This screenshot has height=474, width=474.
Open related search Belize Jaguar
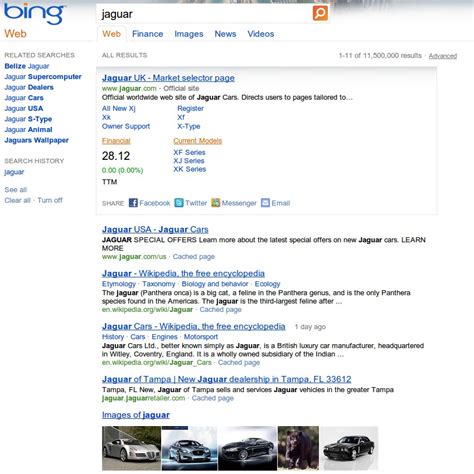click(27, 66)
